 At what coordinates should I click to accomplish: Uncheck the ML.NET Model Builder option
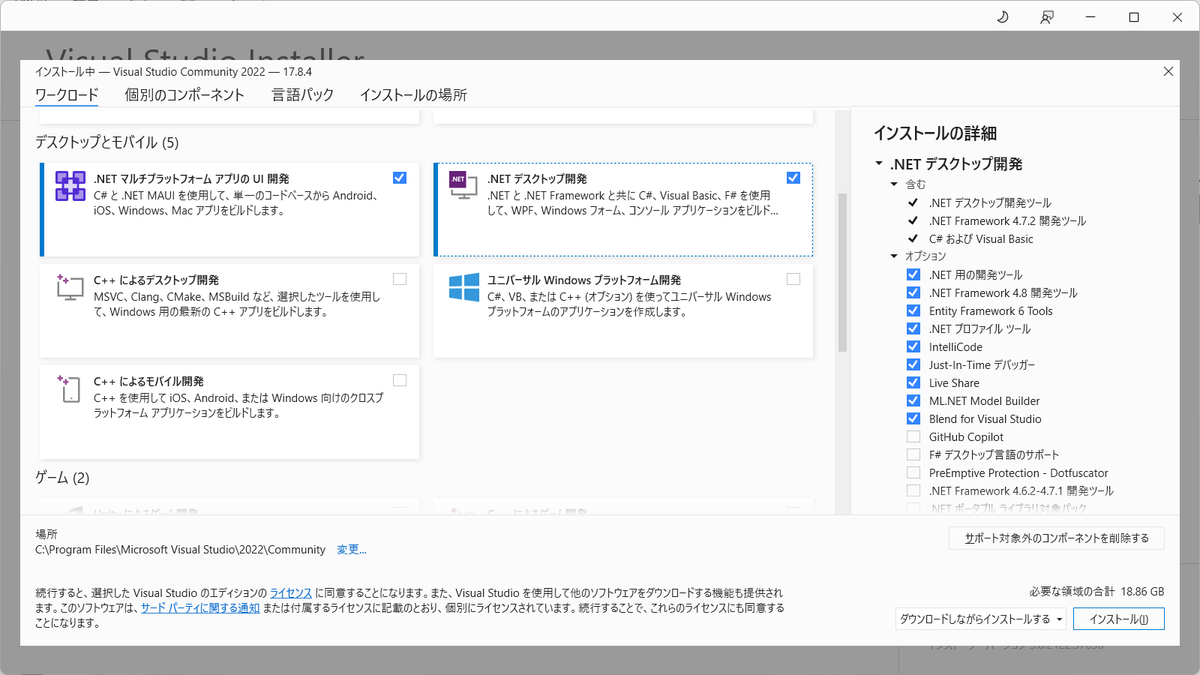(x=913, y=401)
